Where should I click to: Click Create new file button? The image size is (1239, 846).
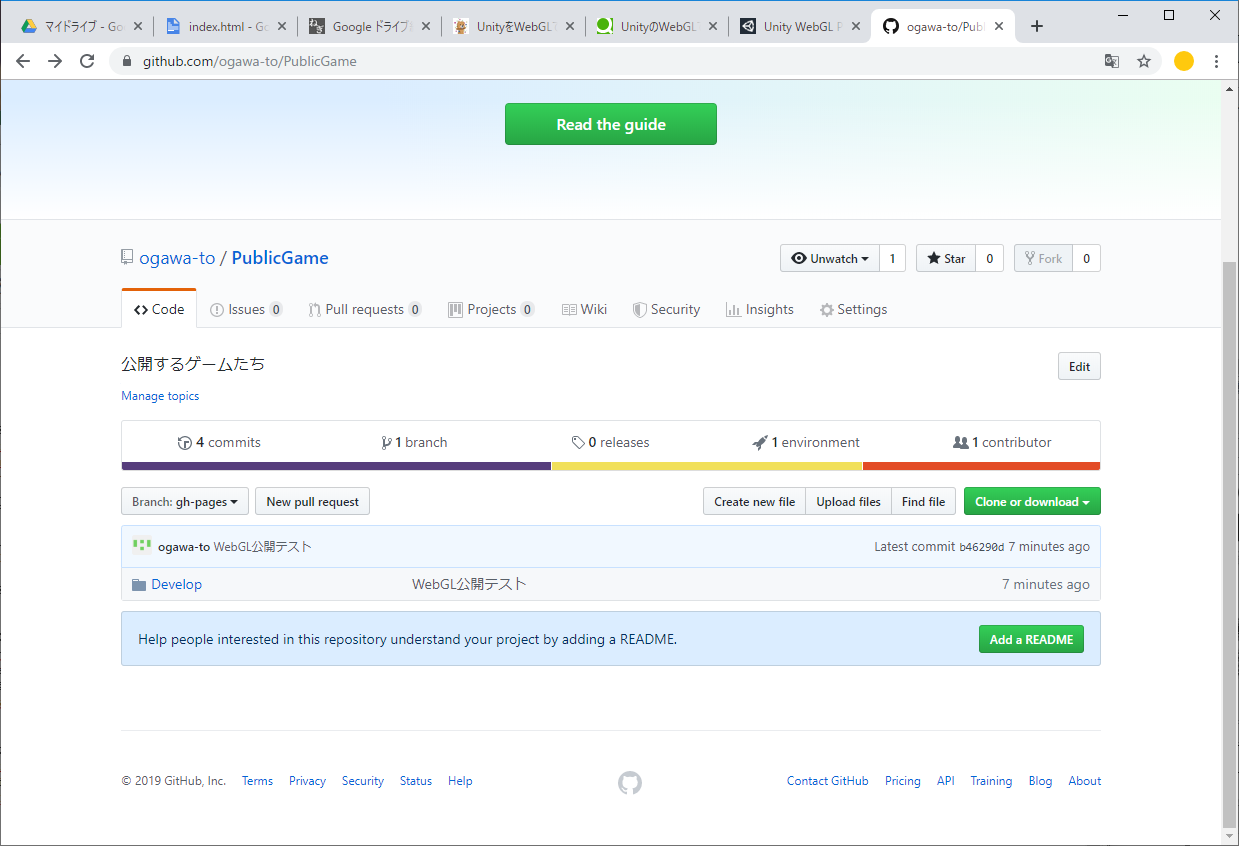click(x=755, y=501)
